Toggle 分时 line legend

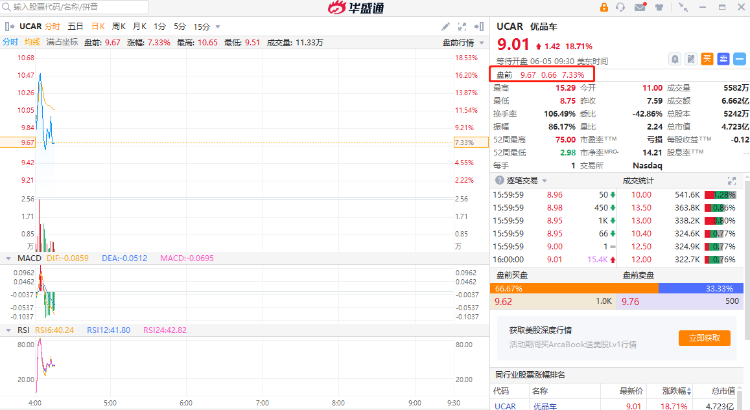click(11, 42)
